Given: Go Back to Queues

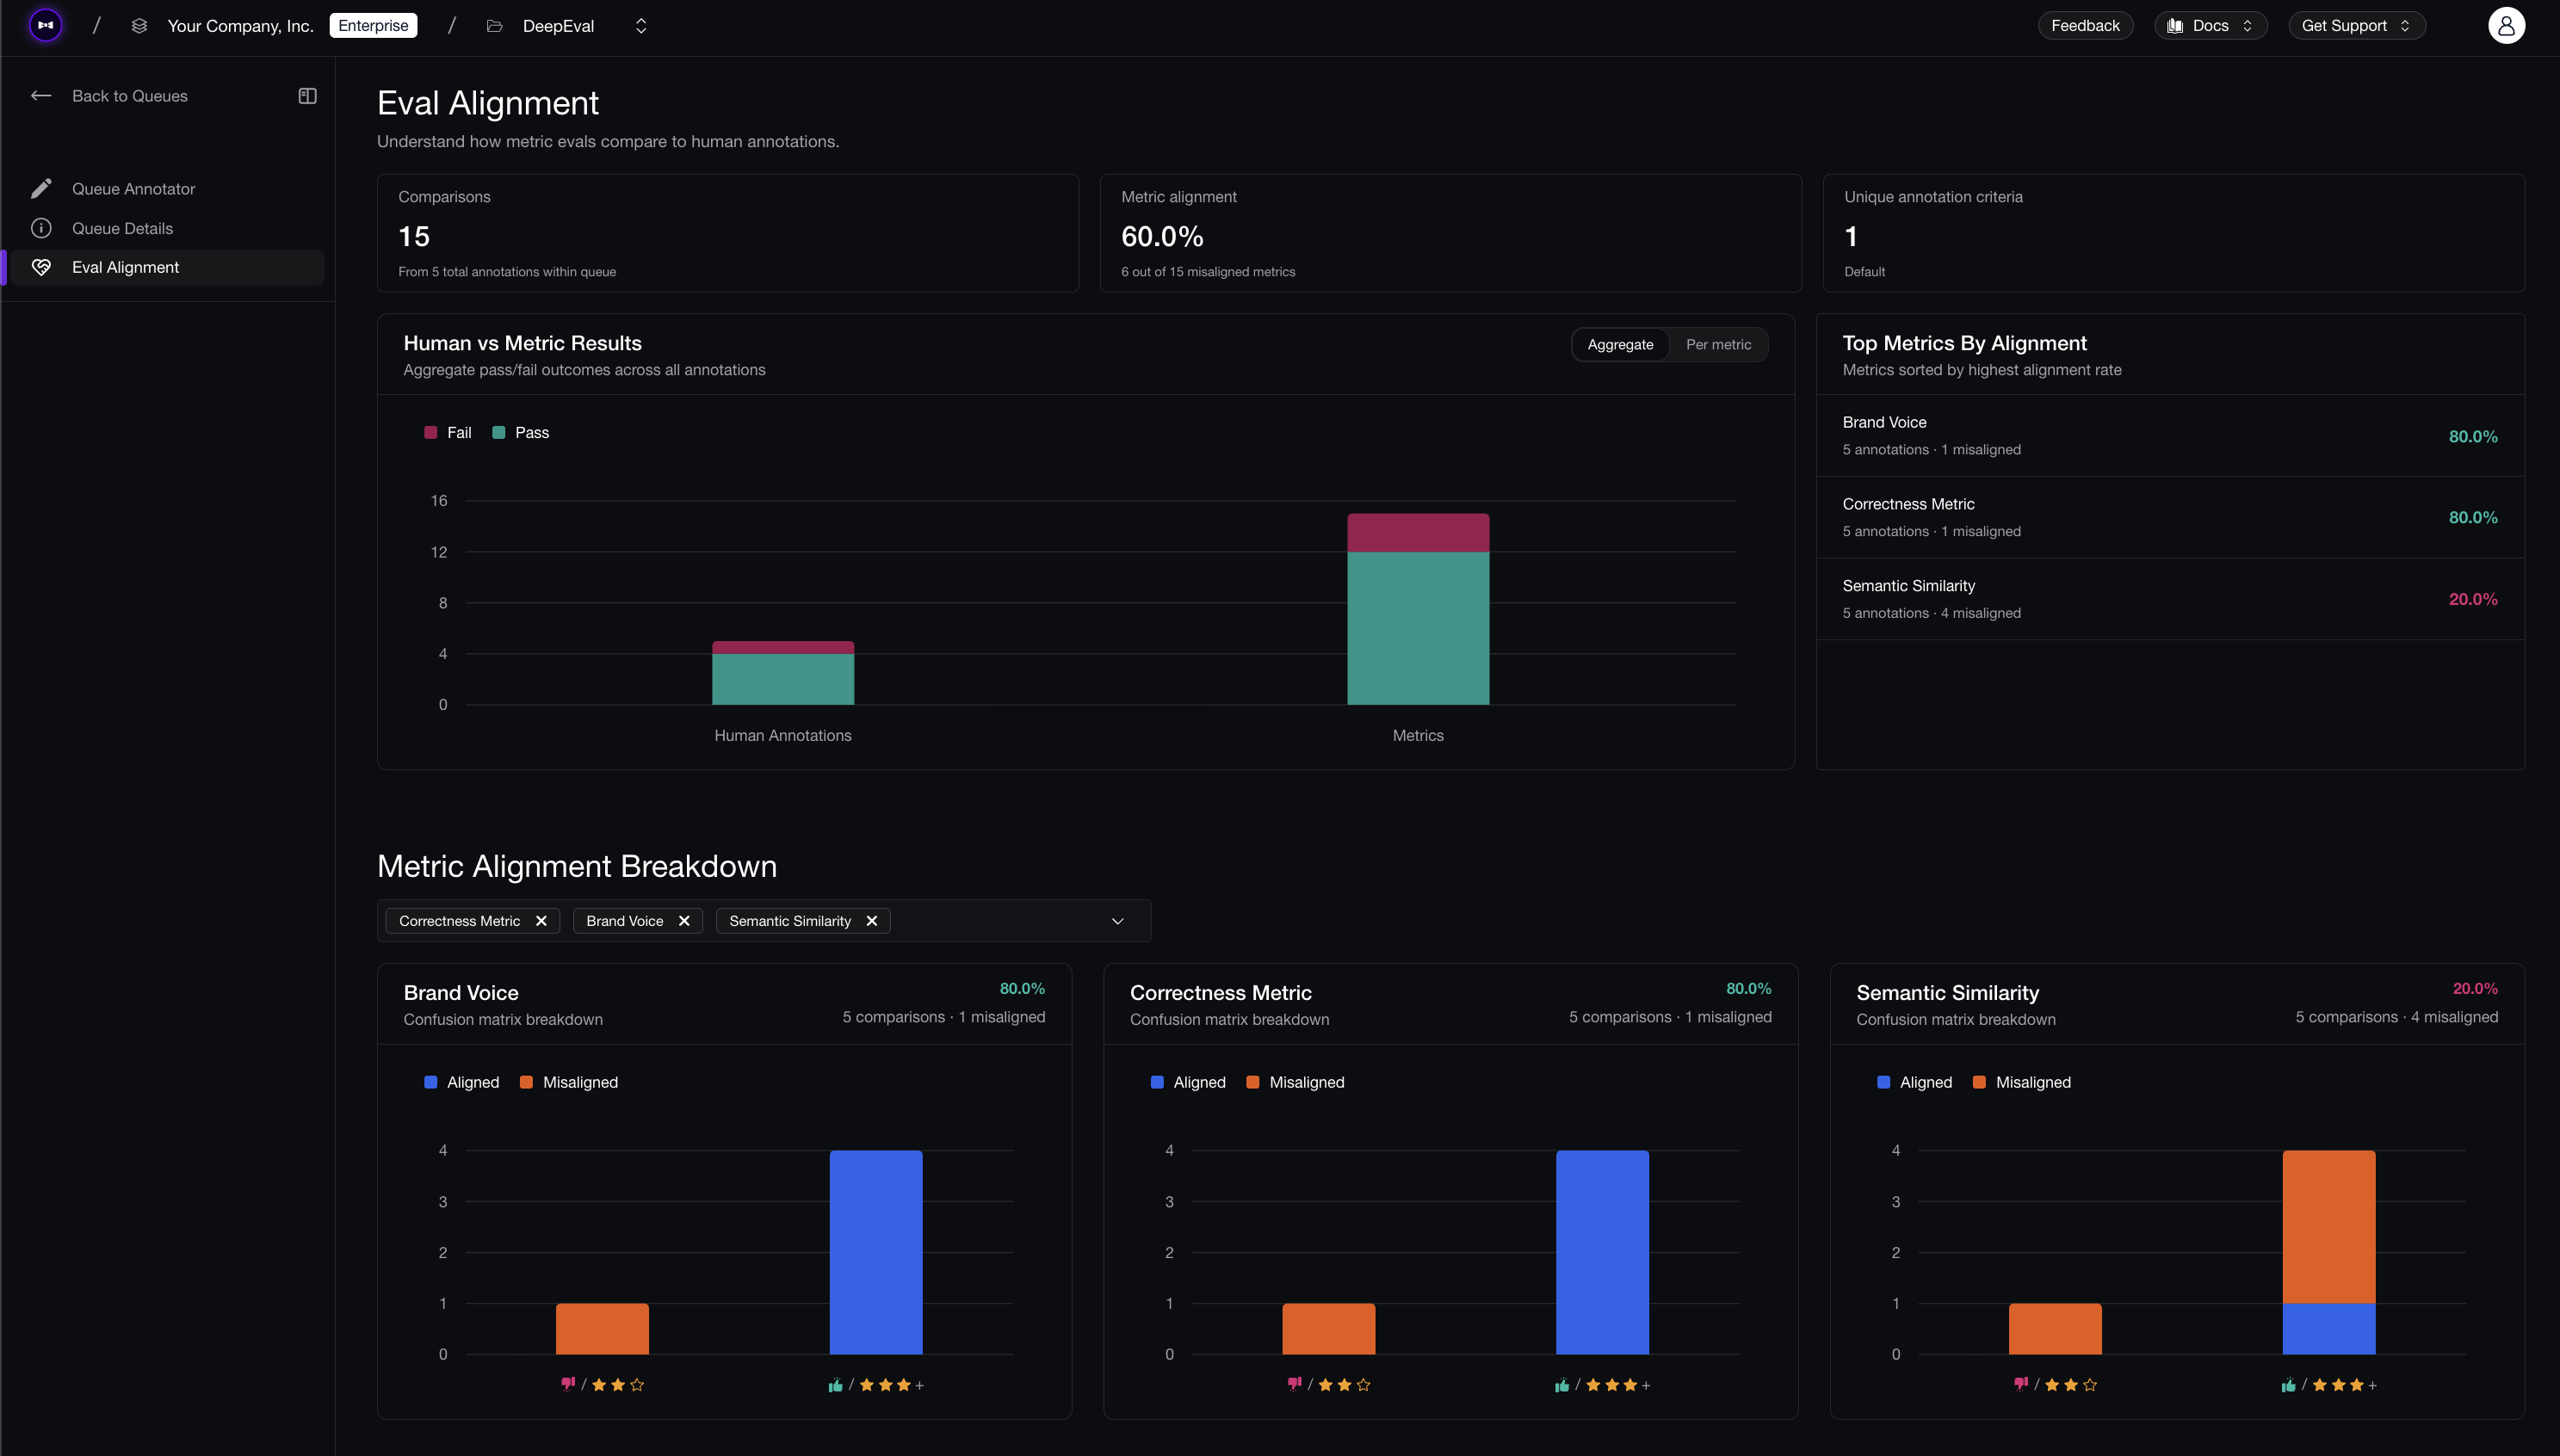Looking at the screenshot, I should tap(129, 95).
